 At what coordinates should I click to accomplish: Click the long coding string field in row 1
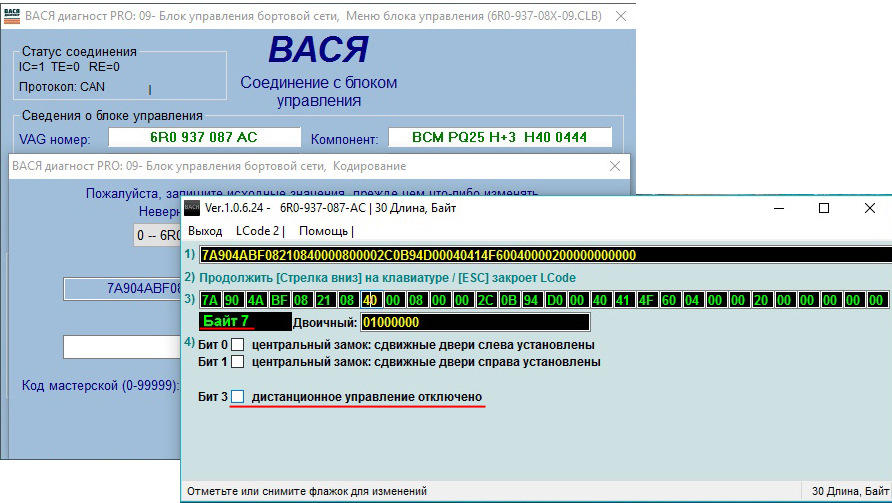(x=545, y=255)
